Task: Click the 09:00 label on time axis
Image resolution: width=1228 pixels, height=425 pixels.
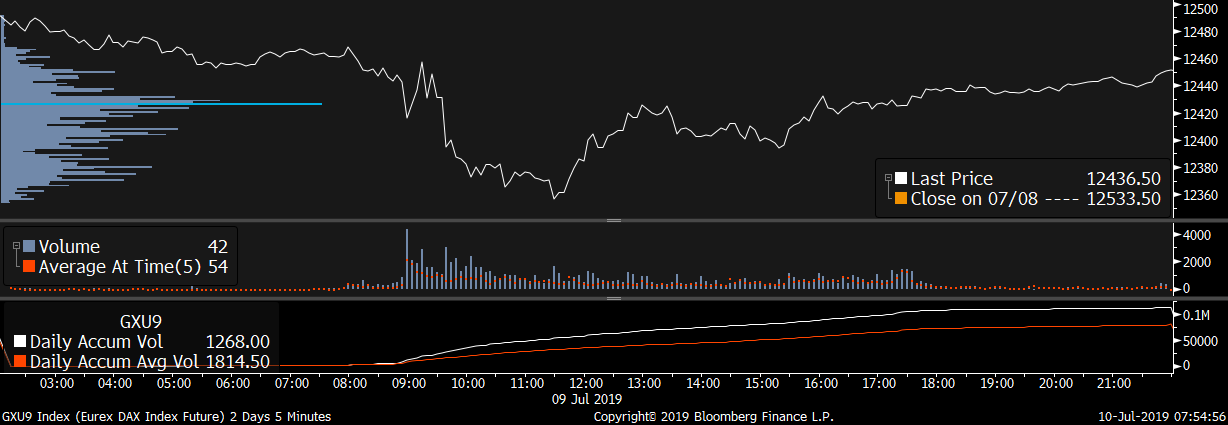Action: tap(409, 384)
